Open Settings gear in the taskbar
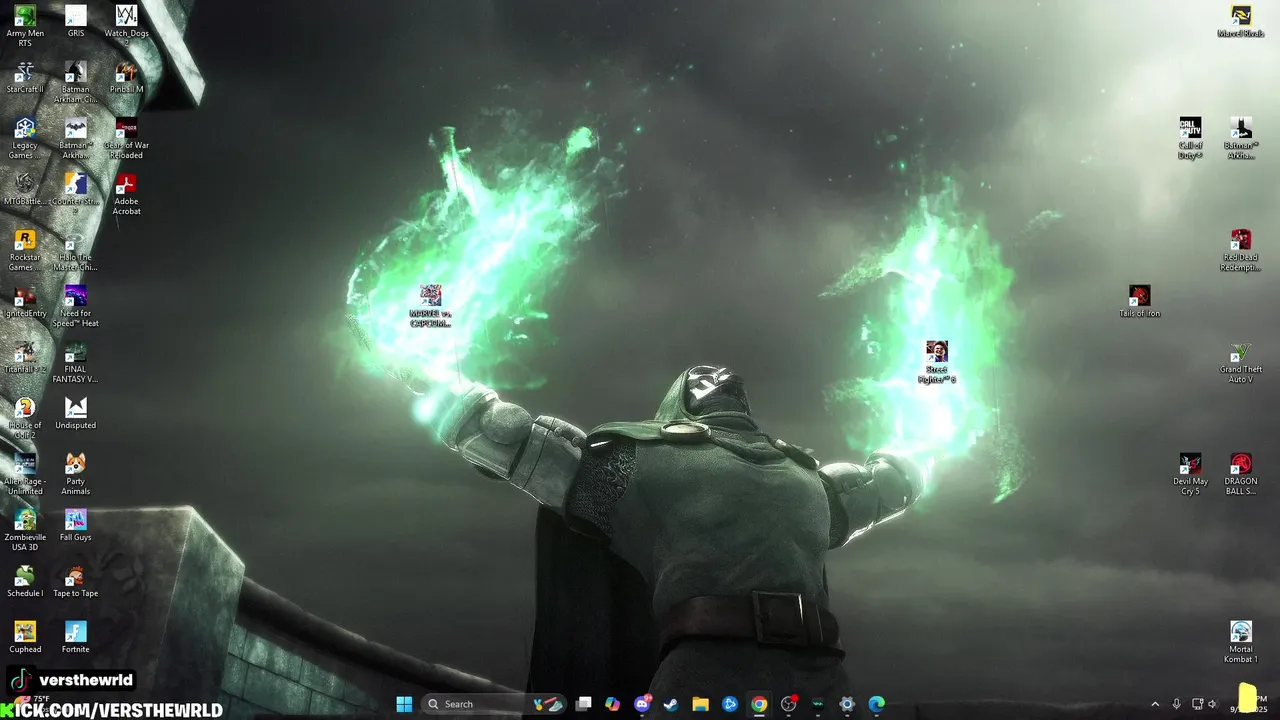1280x720 pixels. (x=847, y=704)
